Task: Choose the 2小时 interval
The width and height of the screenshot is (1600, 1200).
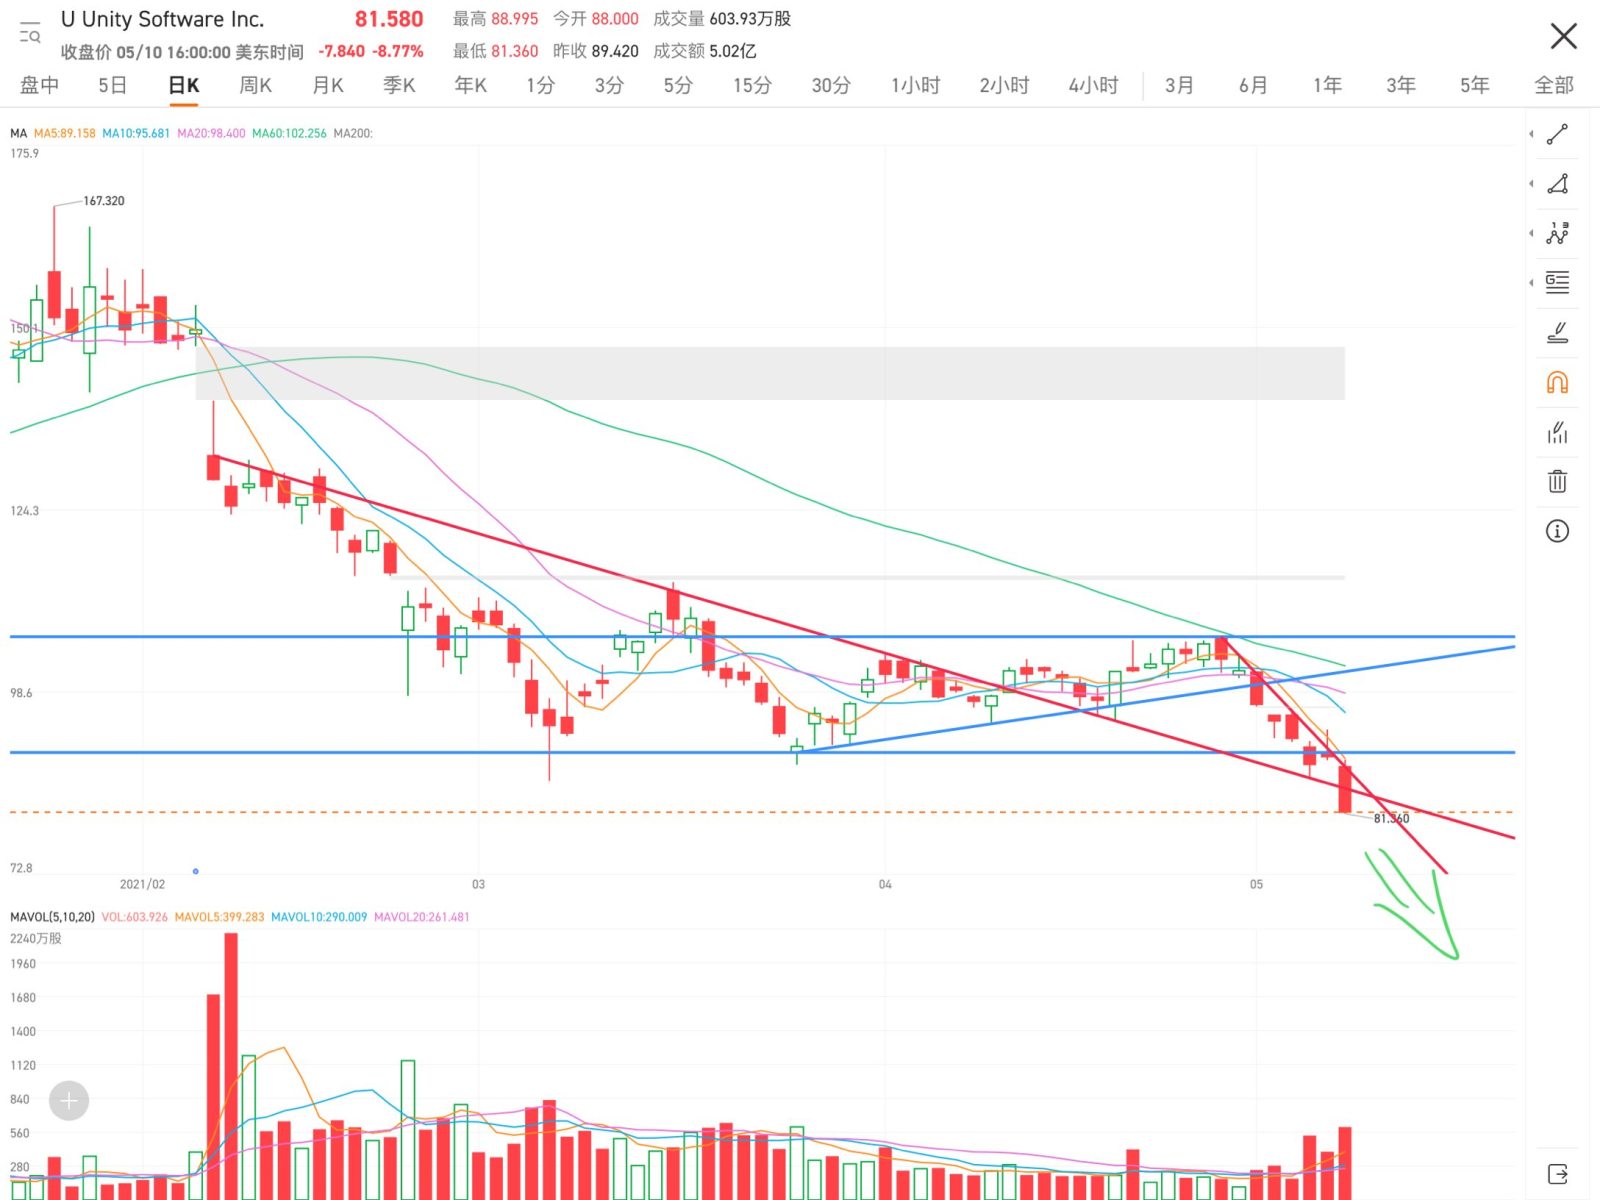Action: click(x=1004, y=86)
